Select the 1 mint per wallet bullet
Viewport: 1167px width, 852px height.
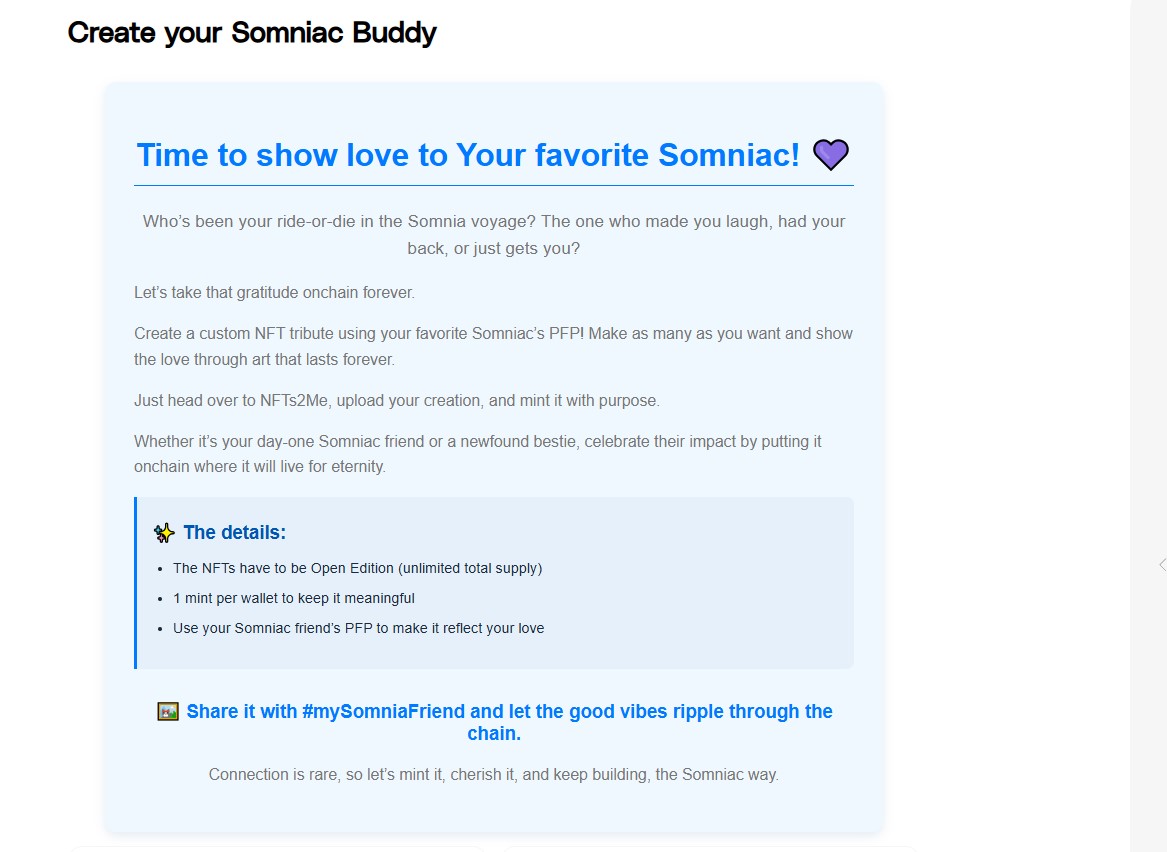coord(293,598)
